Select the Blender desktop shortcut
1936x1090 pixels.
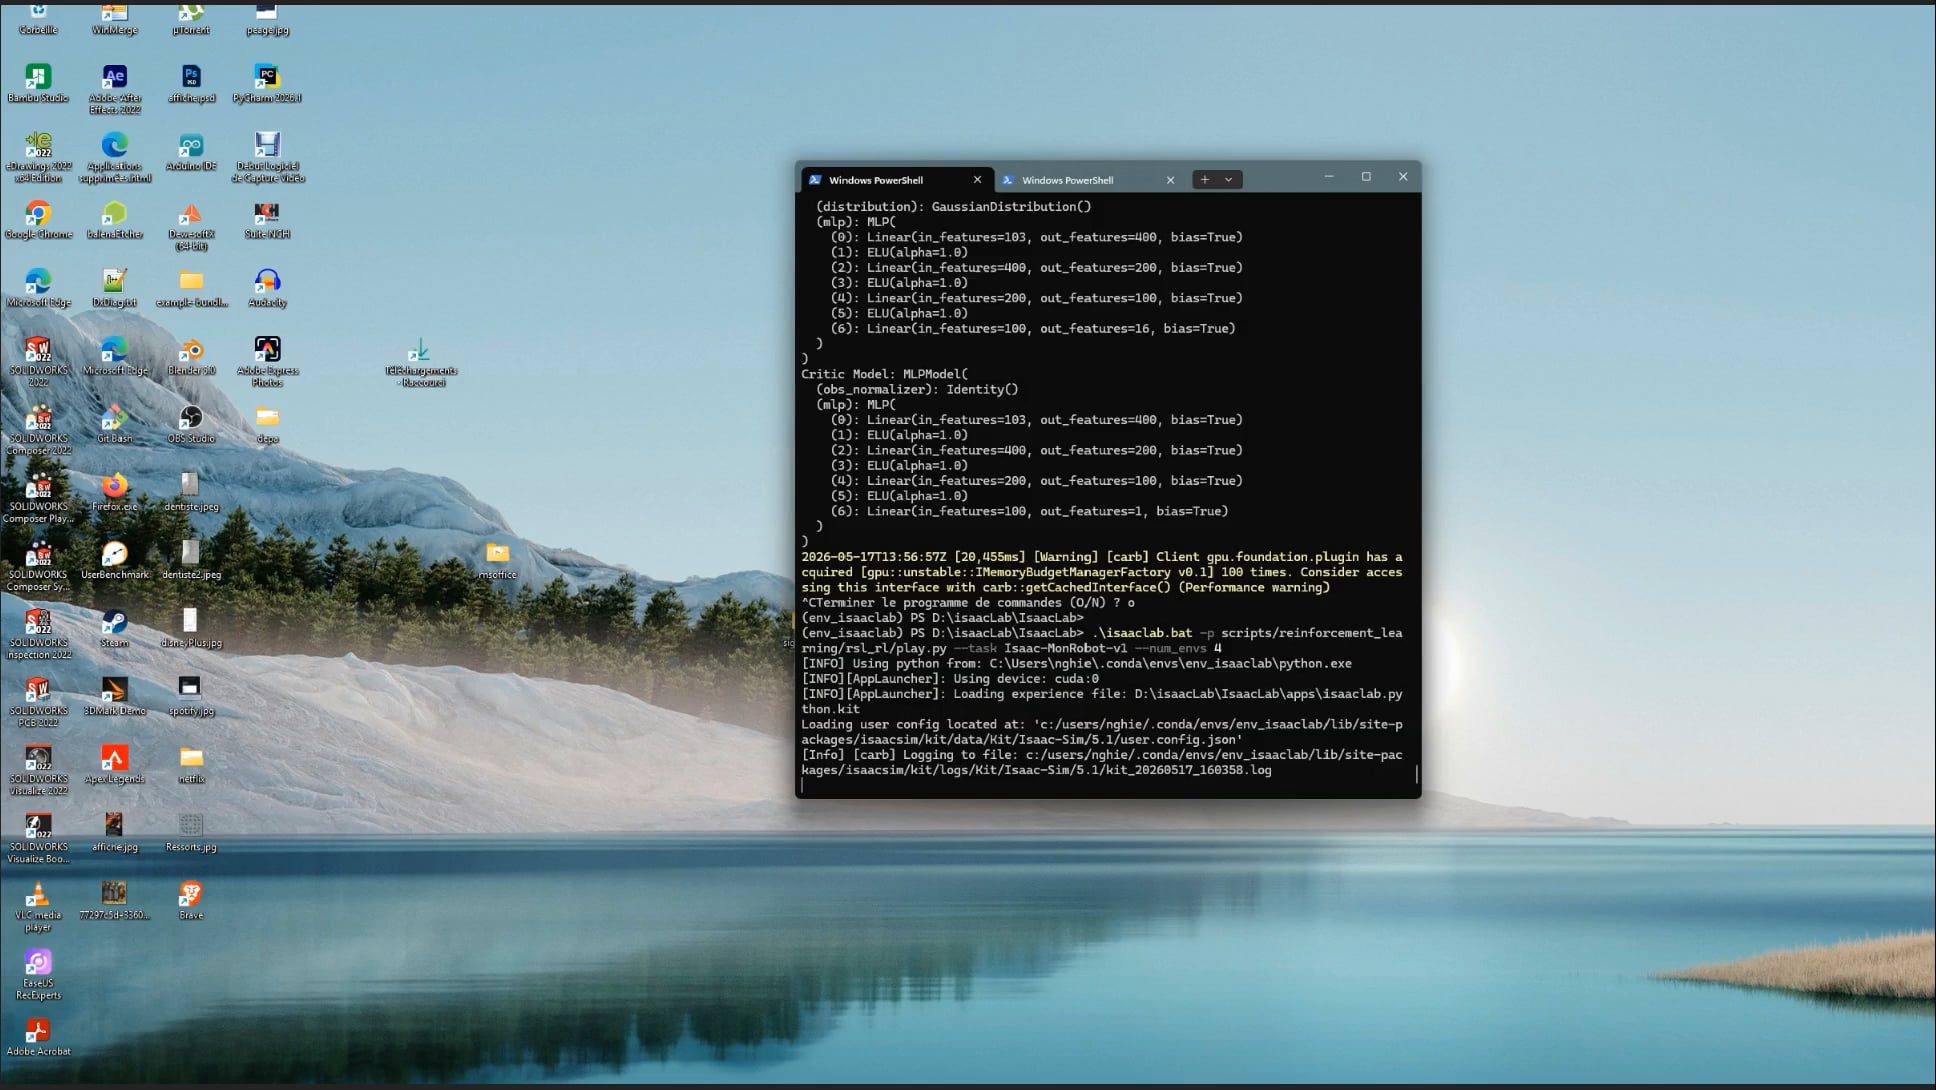tap(191, 357)
